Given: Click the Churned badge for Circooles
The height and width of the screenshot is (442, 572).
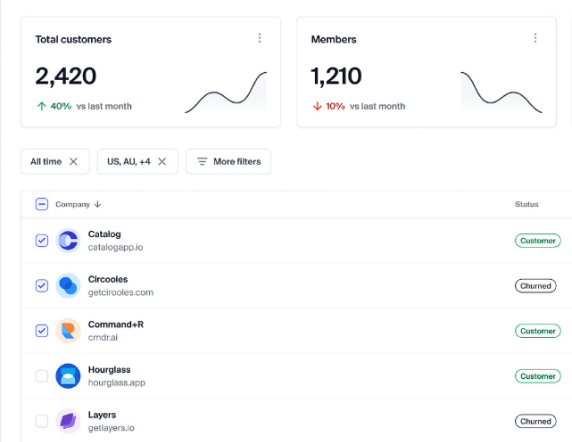Looking at the screenshot, I should coord(536,286).
